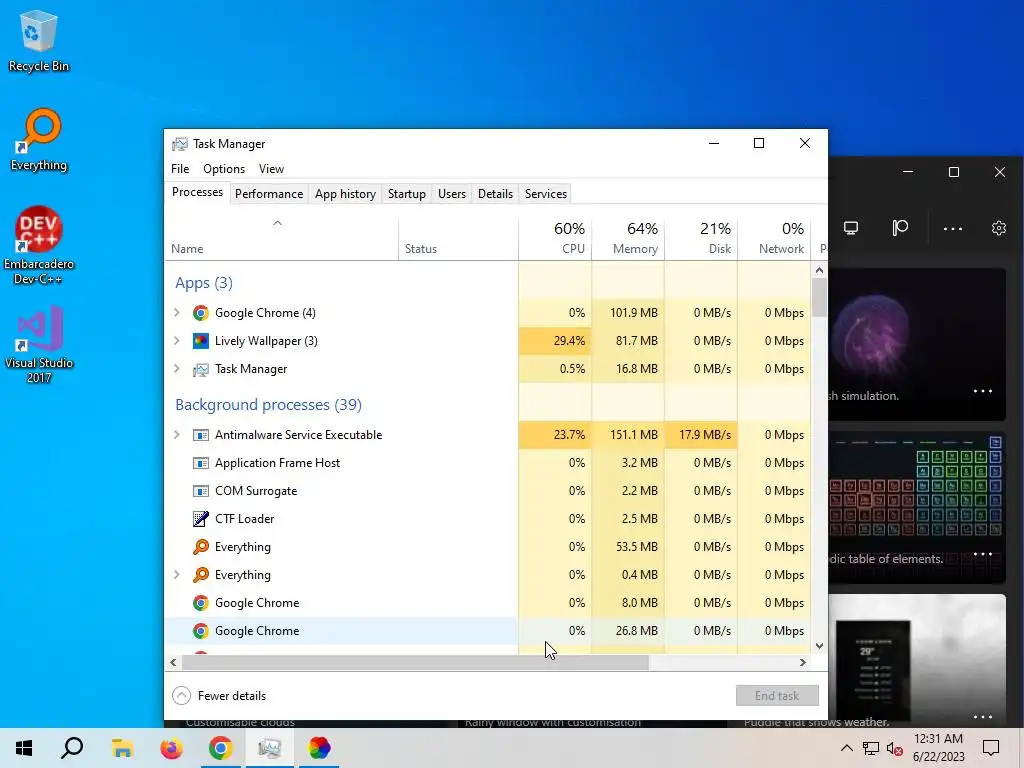Click the Lively Wallpaper (3) process icon
This screenshot has height=768, width=1024.
pyautogui.click(x=200, y=341)
